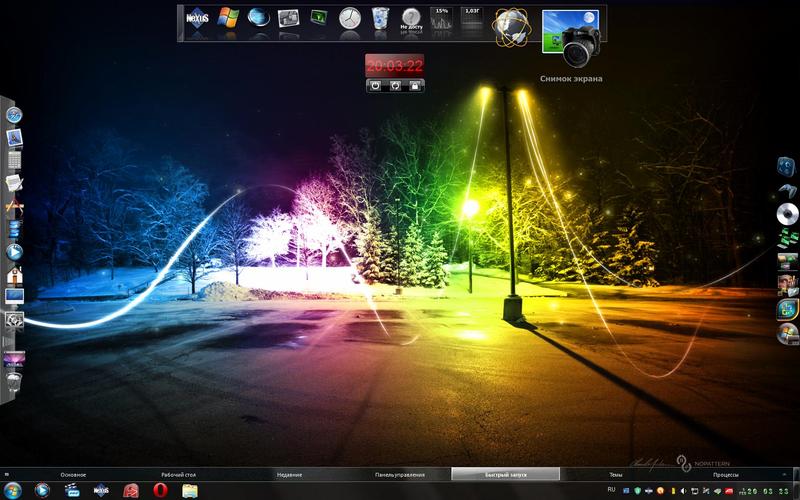This screenshot has width=800, height=500.
Task: Open the Recycle Bin in the top dock
Action: pos(380,18)
